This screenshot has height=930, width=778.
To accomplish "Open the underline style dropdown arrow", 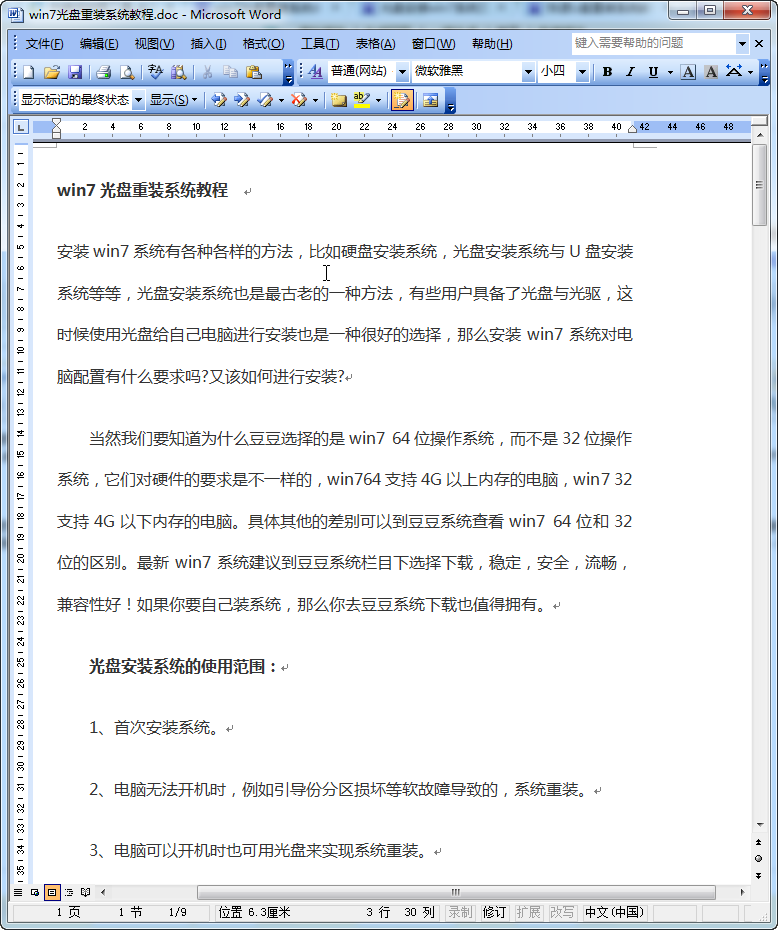I will pos(670,72).
